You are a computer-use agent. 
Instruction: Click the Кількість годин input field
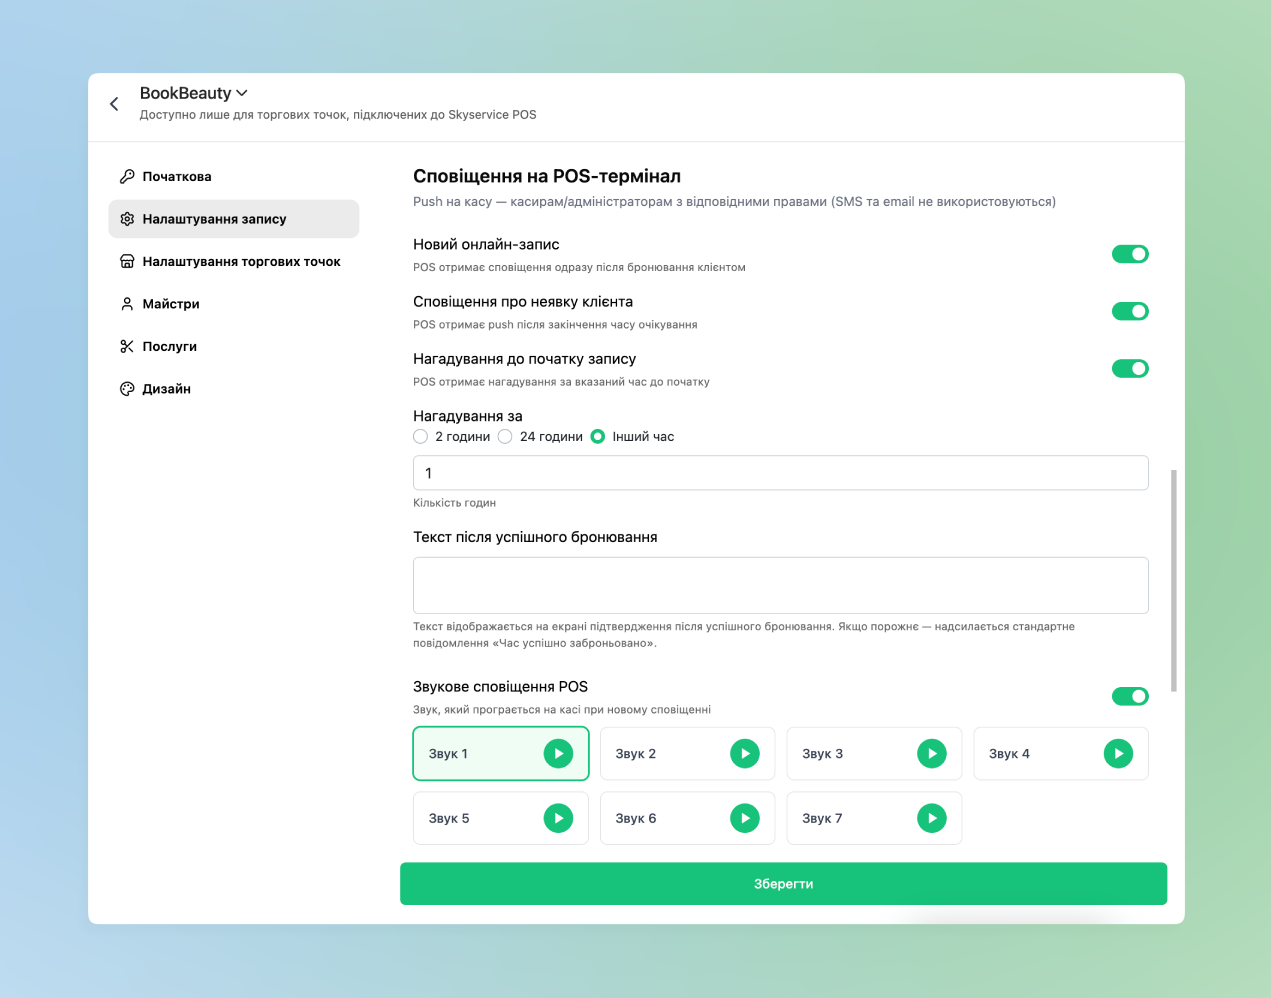(x=780, y=473)
